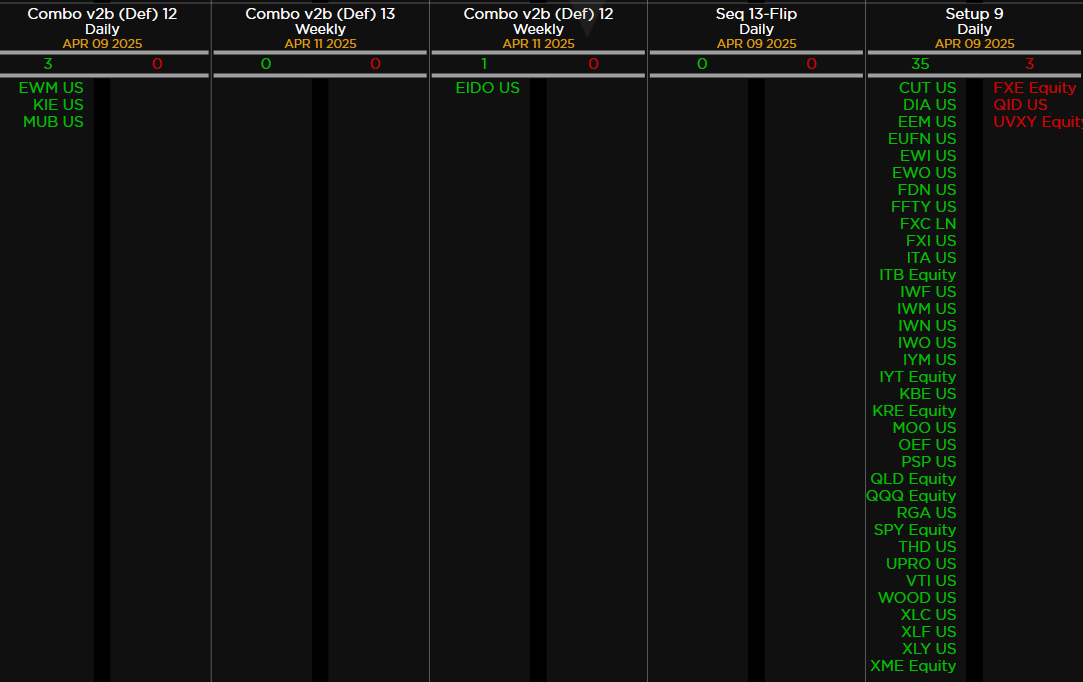This screenshot has width=1083, height=682.
Task: Open the red UVXY Equity entry
Action: point(1038,122)
